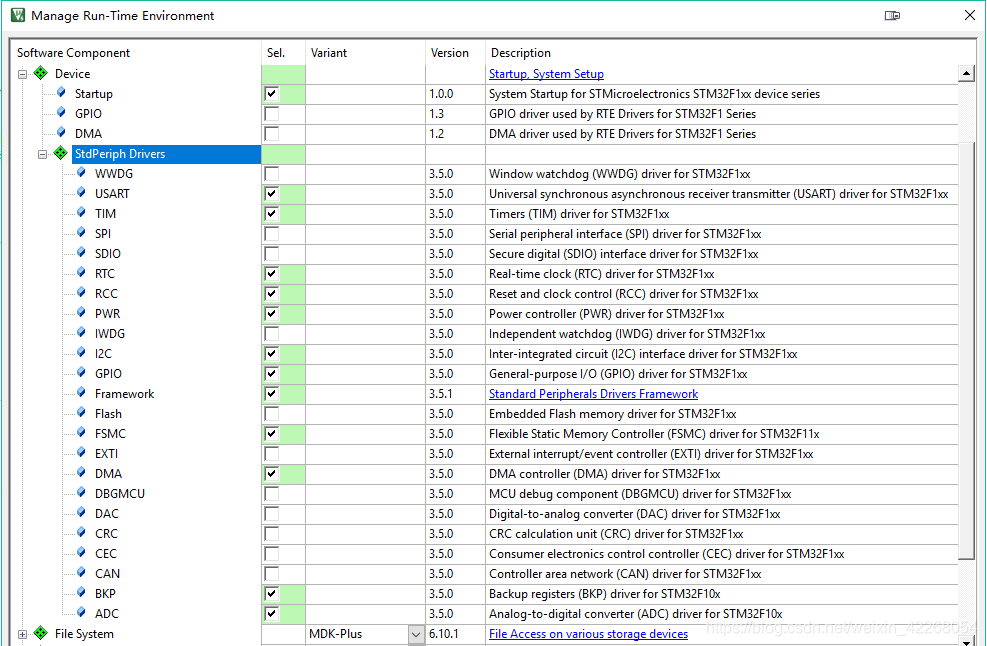The width and height of the screenshot is (987, 646).
Task: Click the SPI component blue gem icon
Action: click(81, 233)
